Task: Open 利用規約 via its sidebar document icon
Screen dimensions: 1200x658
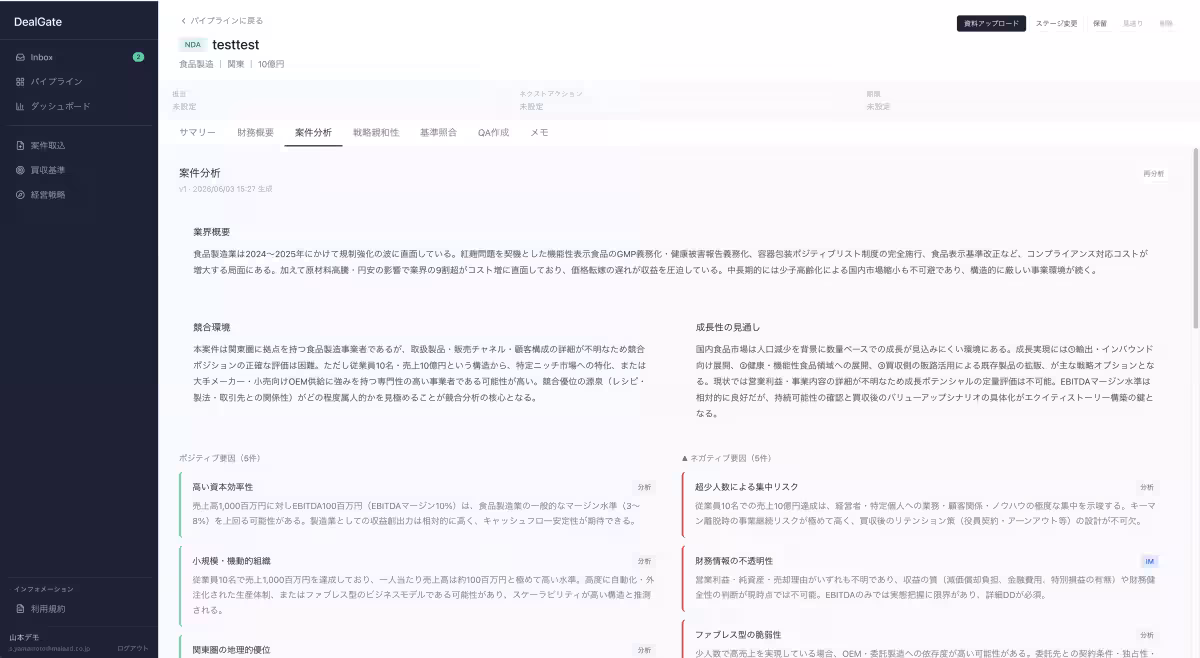Action: (20, 608)
